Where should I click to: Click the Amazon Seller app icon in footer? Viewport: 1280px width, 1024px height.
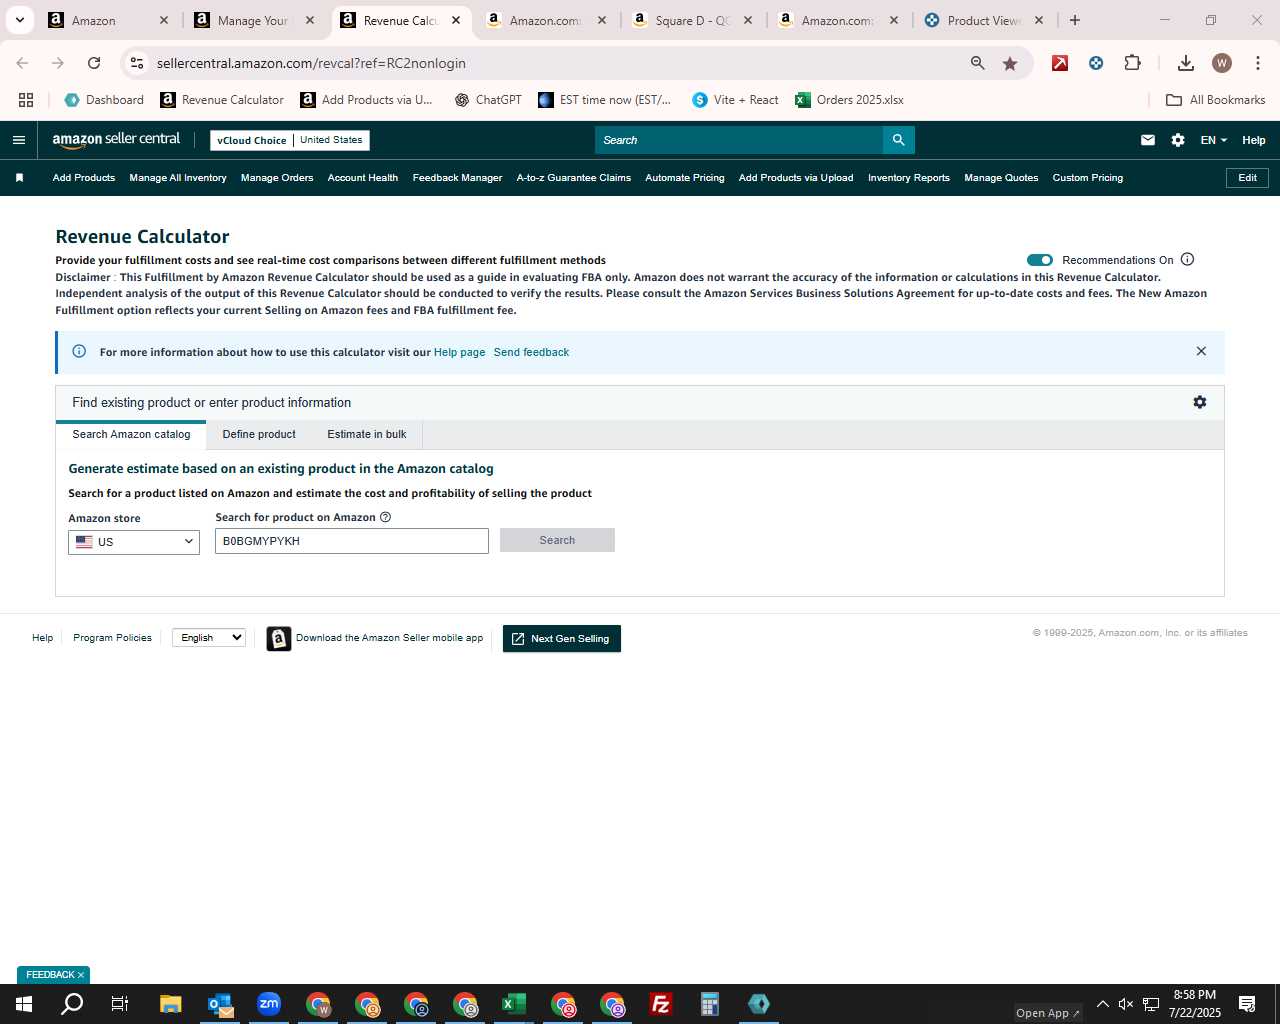click(279, 638)
